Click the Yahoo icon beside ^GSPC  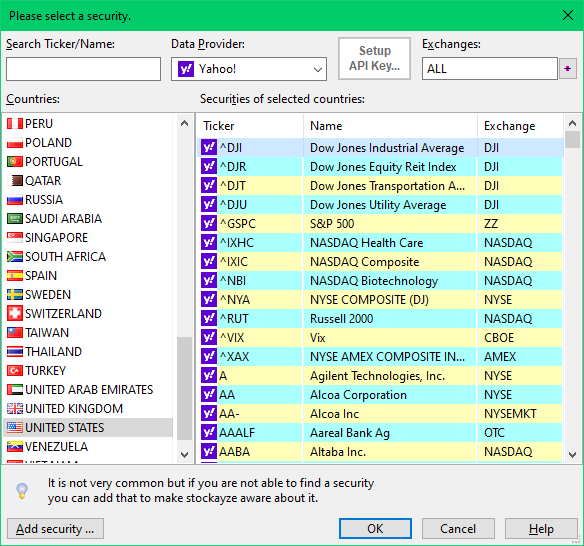209,224
